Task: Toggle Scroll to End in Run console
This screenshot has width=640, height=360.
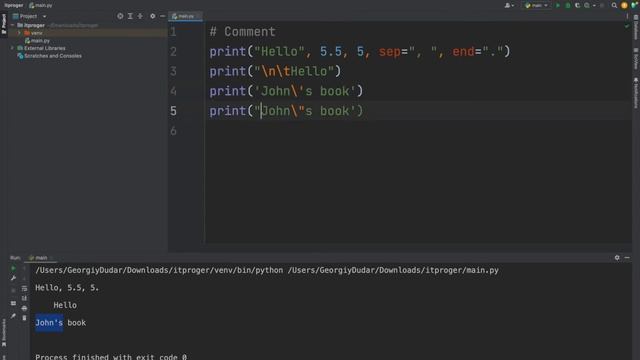Action: point(24,298)
